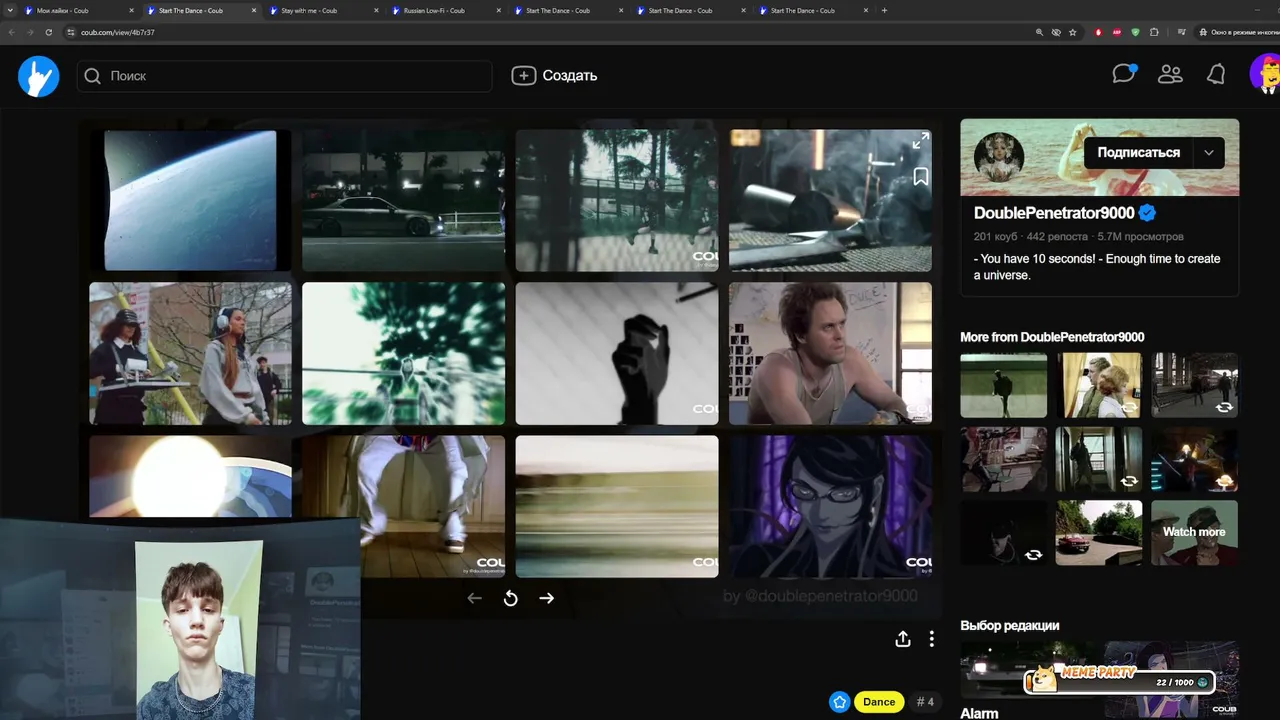Click the Подписаться subscribe button
The image size is (1280, 720).
(1138, 152)
